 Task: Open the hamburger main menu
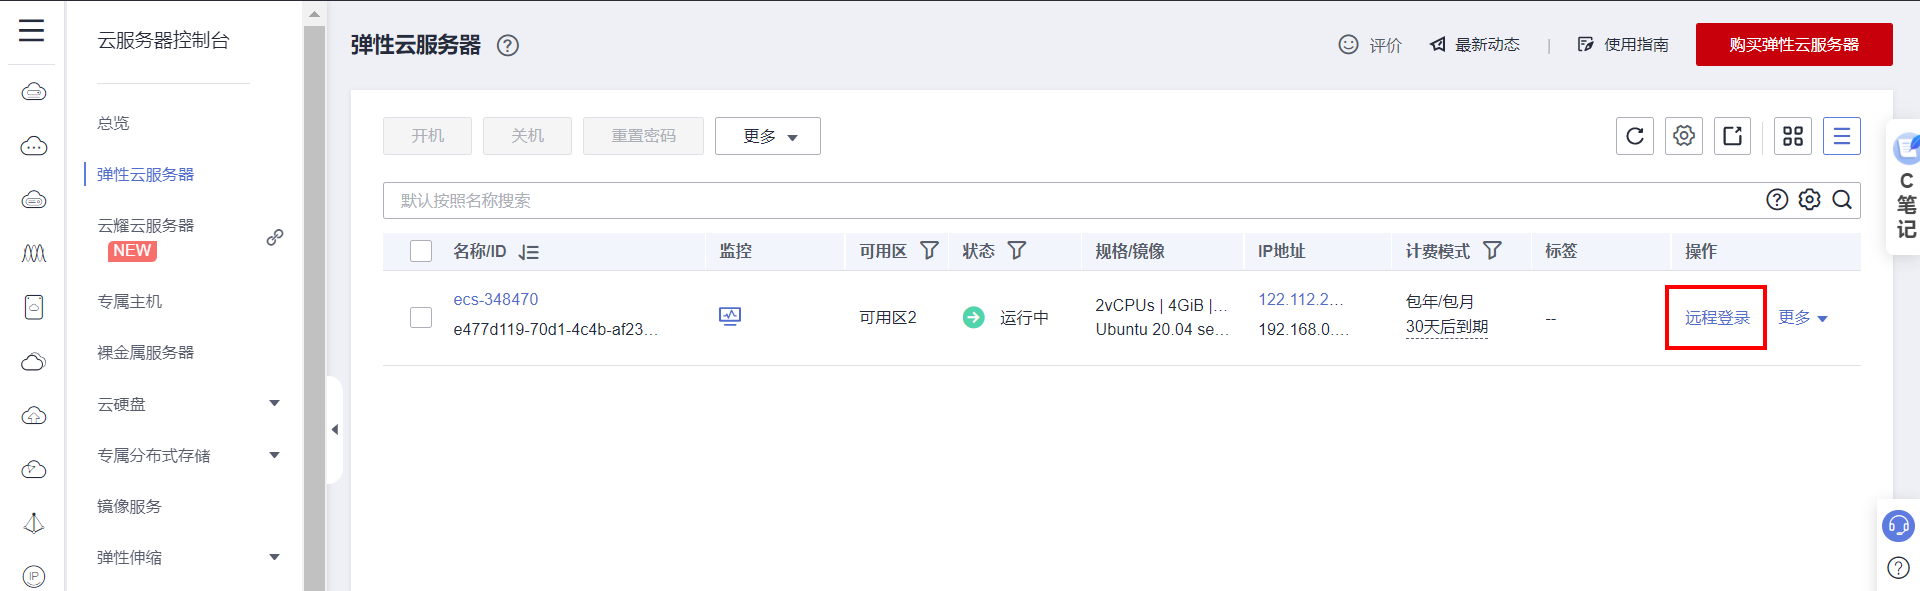pos(32,31)
